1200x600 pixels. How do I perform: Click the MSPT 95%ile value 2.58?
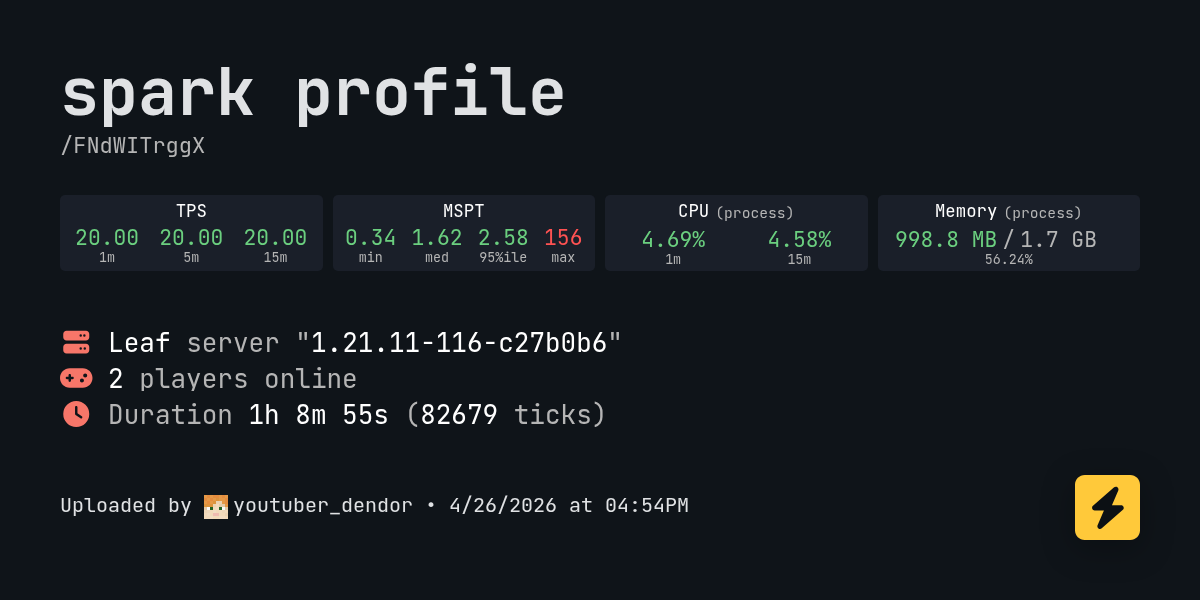click(503, 238)
